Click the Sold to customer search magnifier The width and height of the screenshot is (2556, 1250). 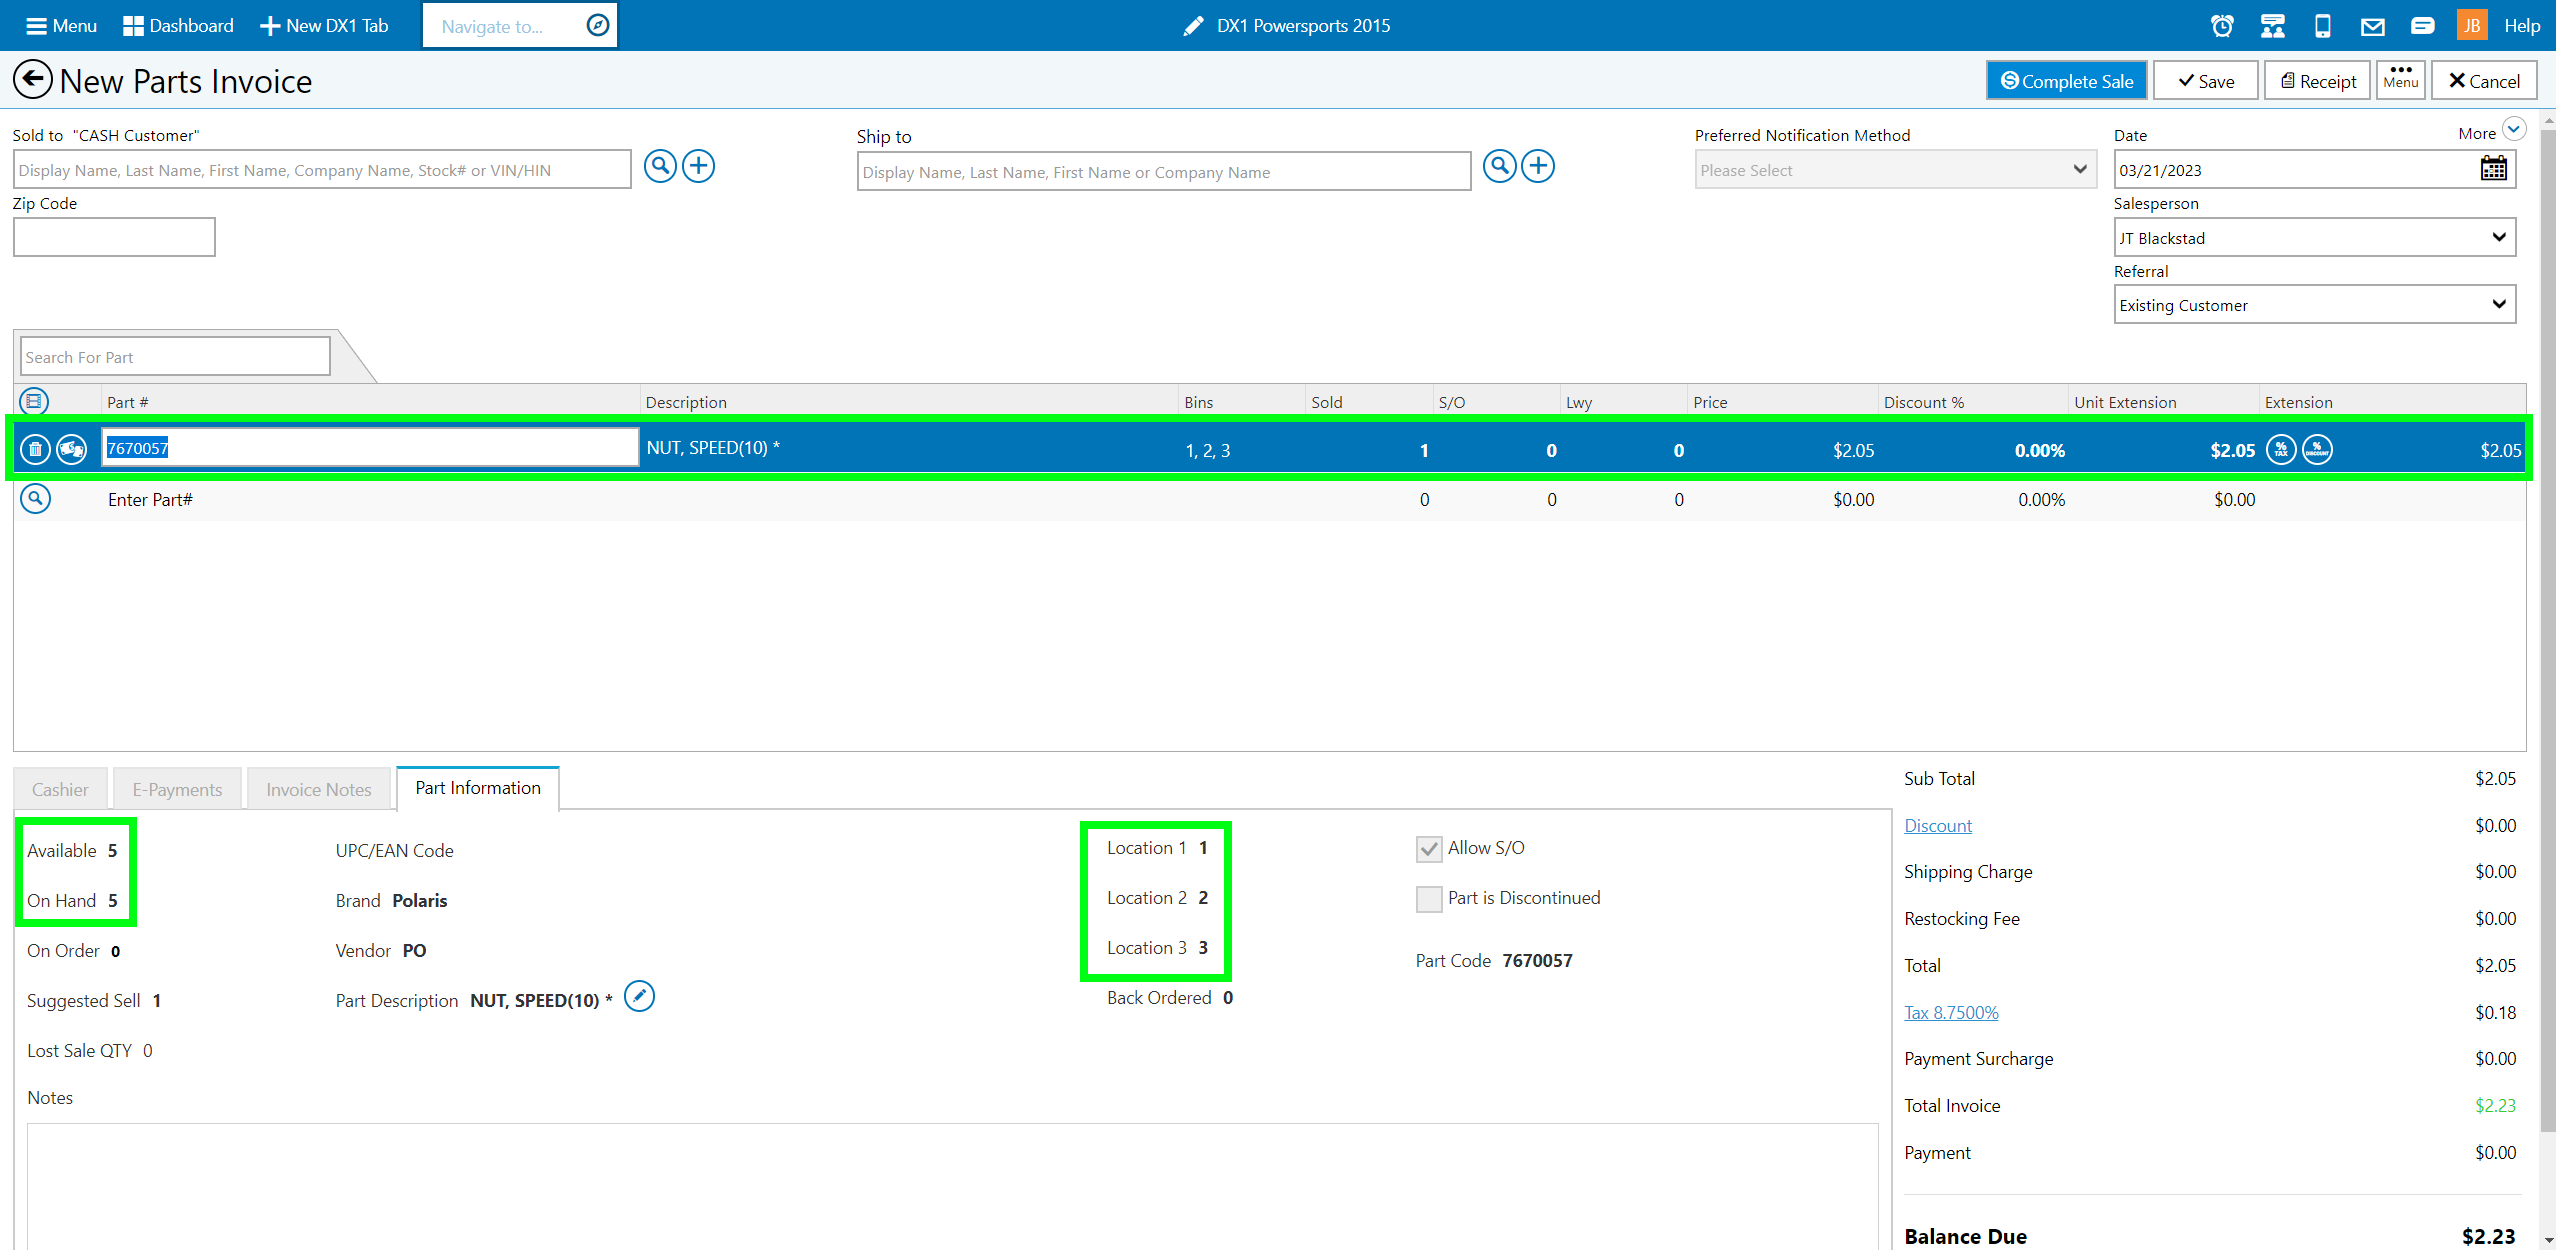click(x=660, y=166)
